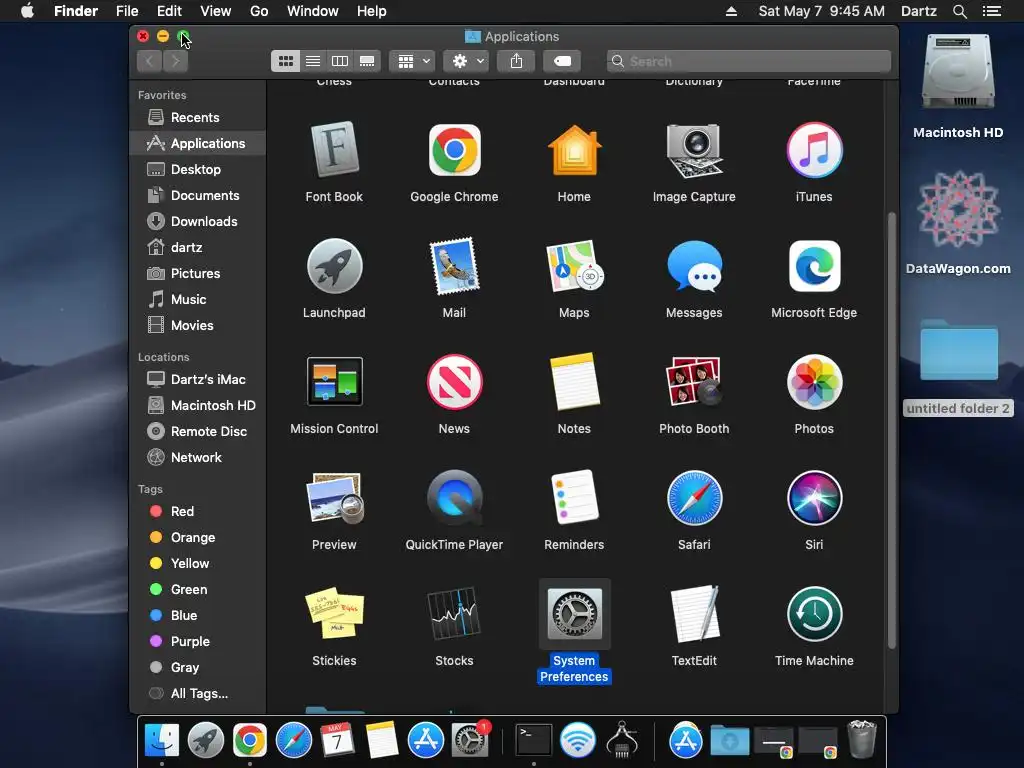Go forward with the toolbar forward arrow

[176, 61]
